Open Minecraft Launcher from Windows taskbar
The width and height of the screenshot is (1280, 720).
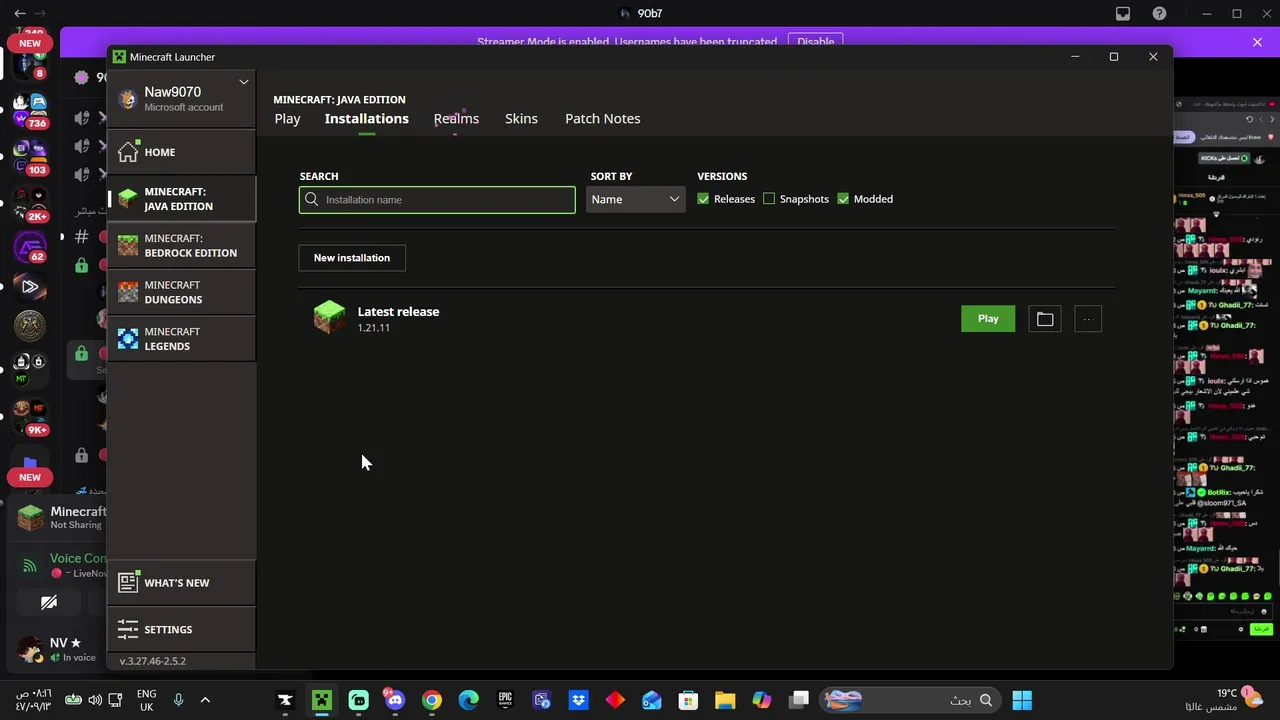point(322,700)
